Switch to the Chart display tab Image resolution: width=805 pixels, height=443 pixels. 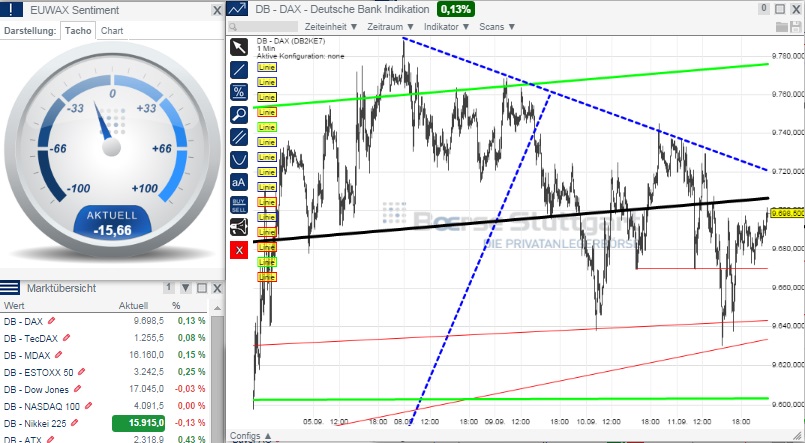click(112, 30)
